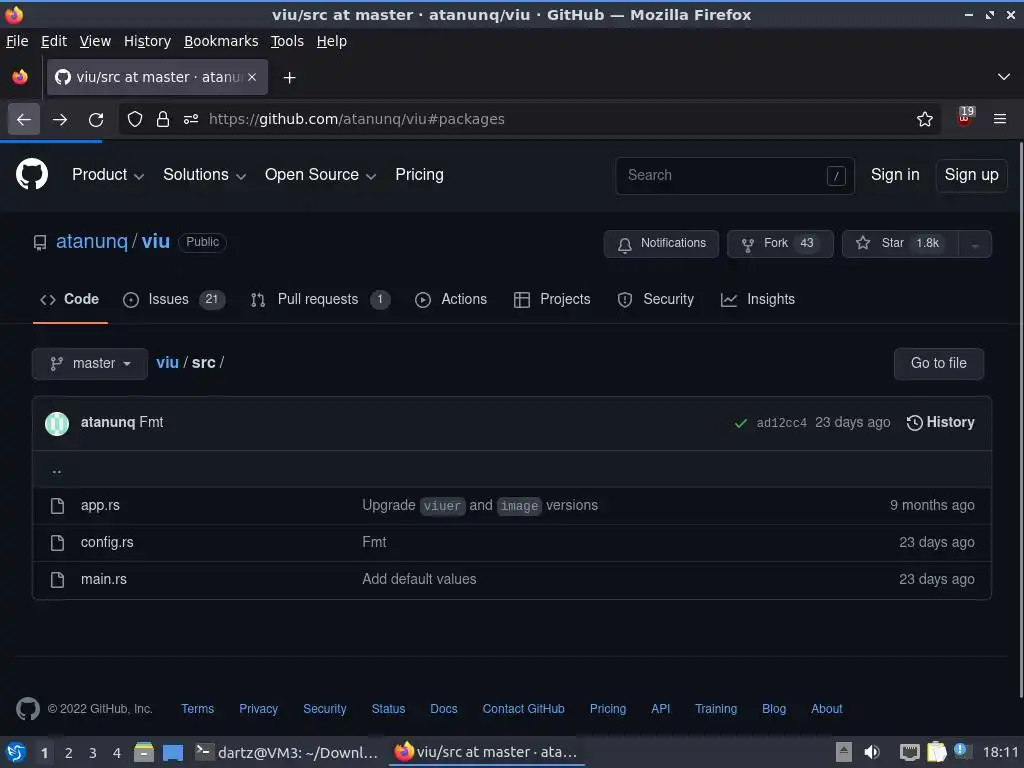The width and height of the screenshot is (1024, 768).
Task: Open commit History link
Action: click(940, 423)
